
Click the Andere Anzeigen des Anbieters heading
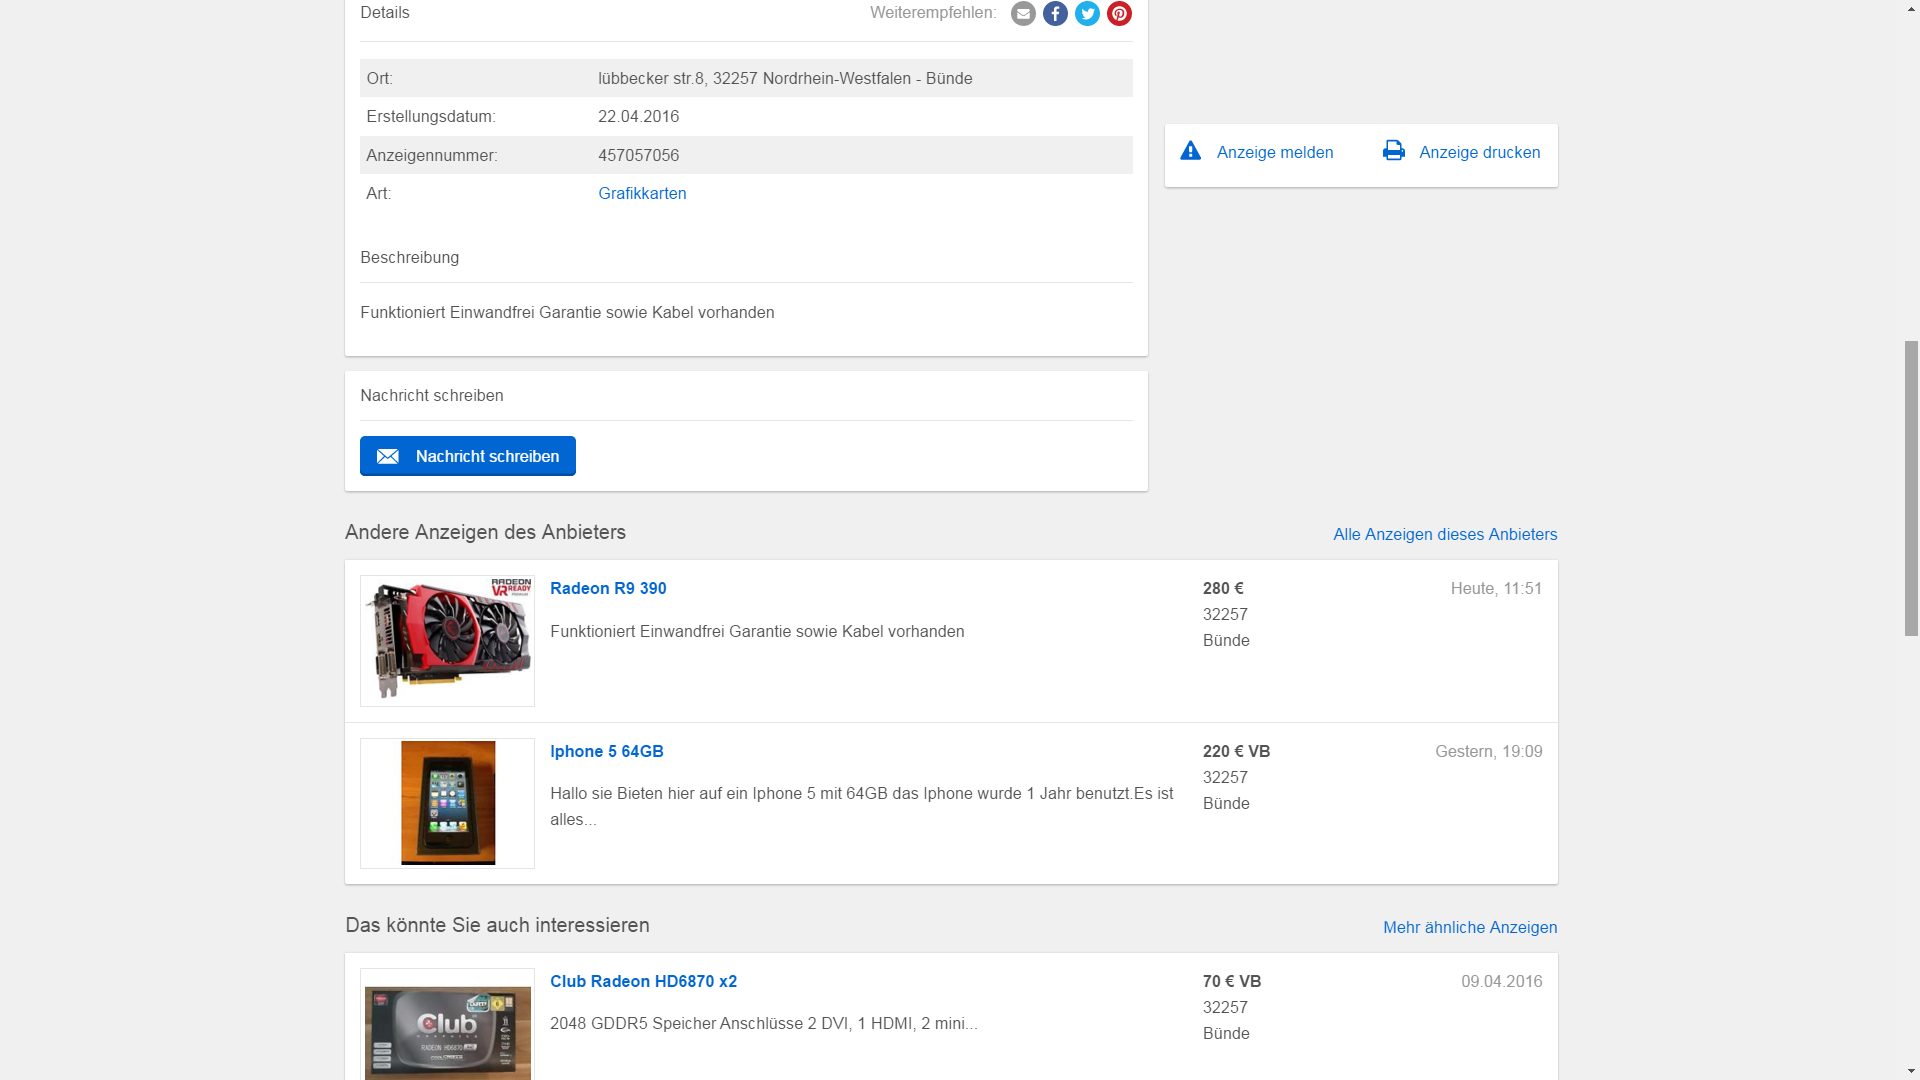click(485, 532)
